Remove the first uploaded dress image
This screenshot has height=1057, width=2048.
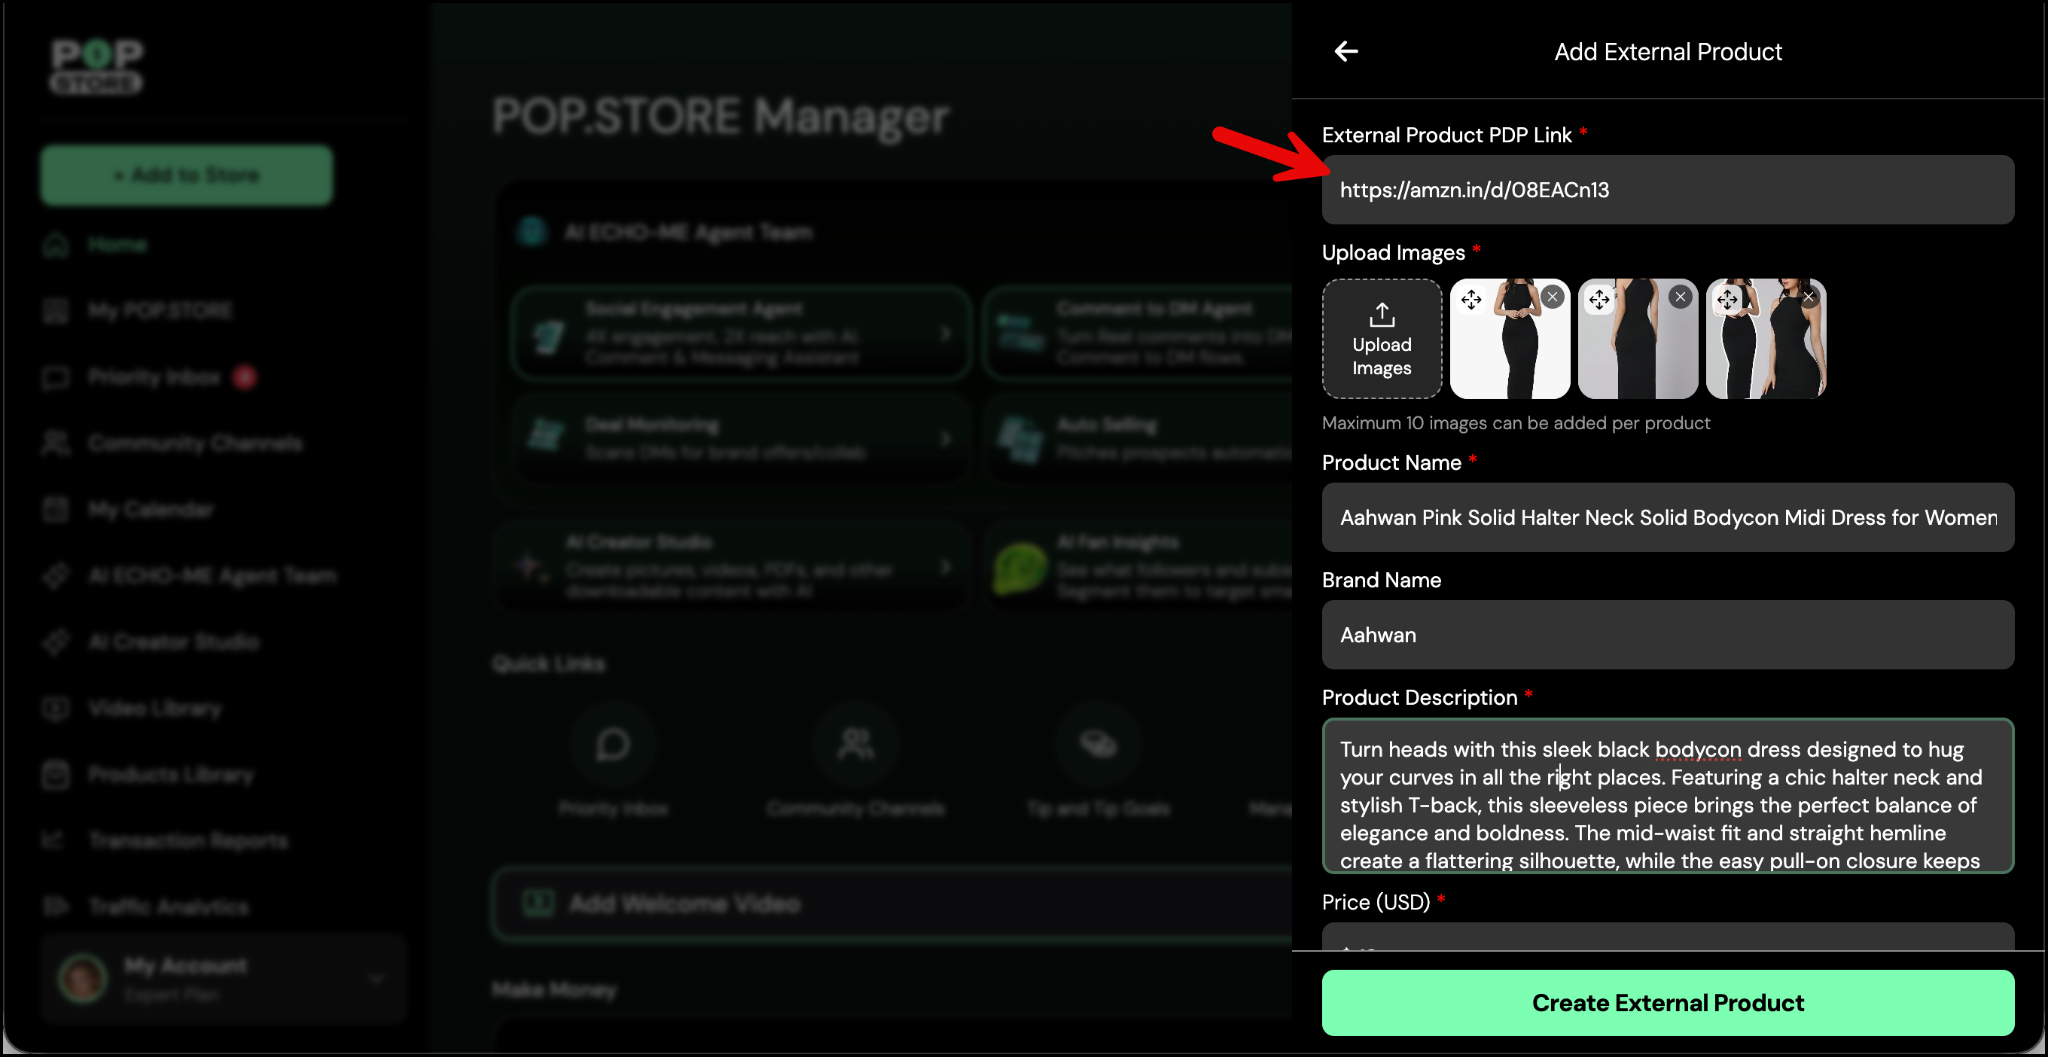[1552, 297]
